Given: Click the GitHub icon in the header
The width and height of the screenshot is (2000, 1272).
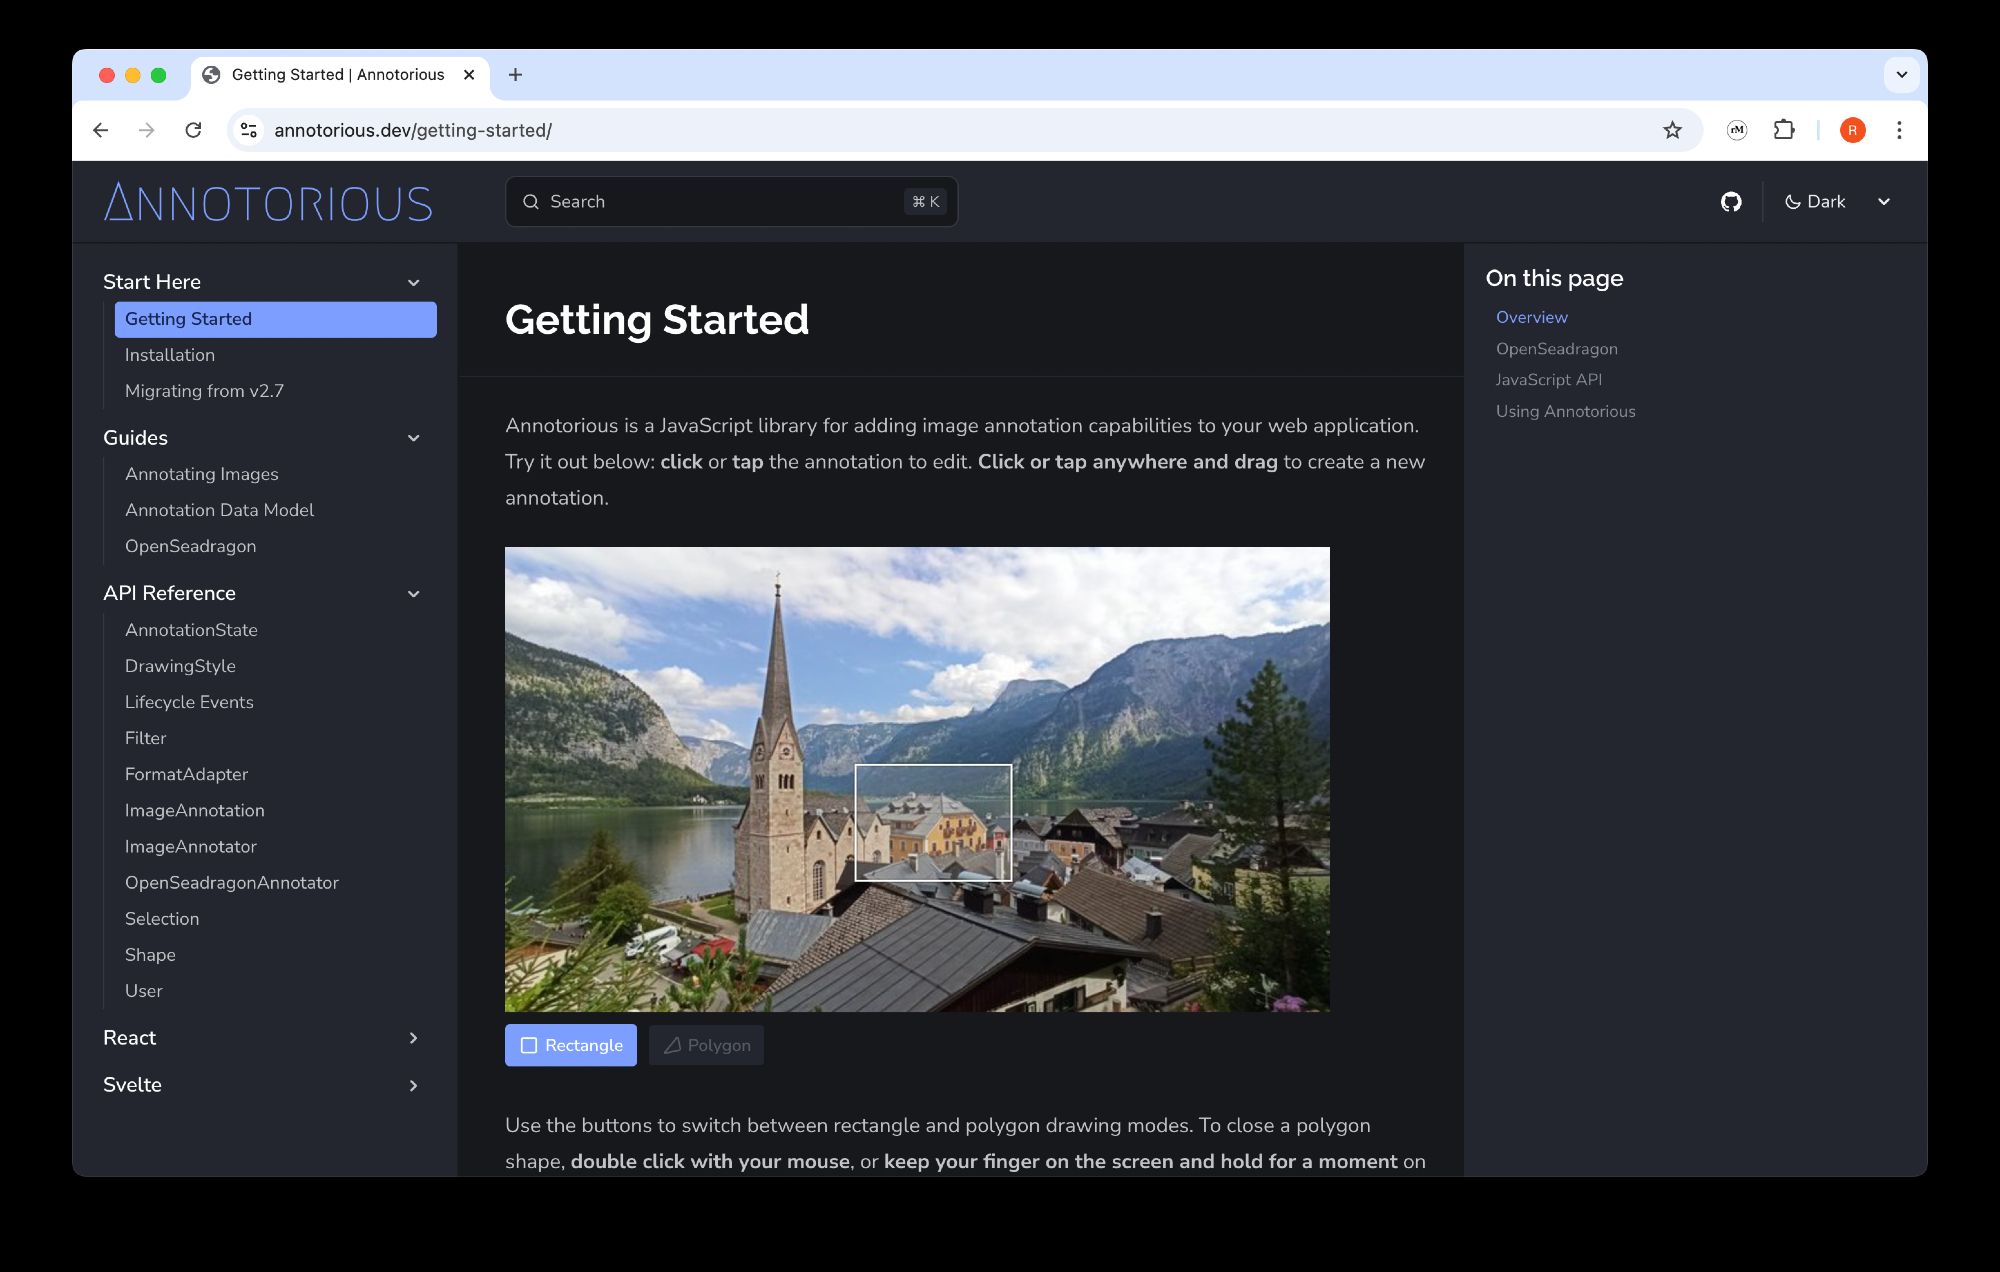Looking at the screenshot, I should [1730, 201].
